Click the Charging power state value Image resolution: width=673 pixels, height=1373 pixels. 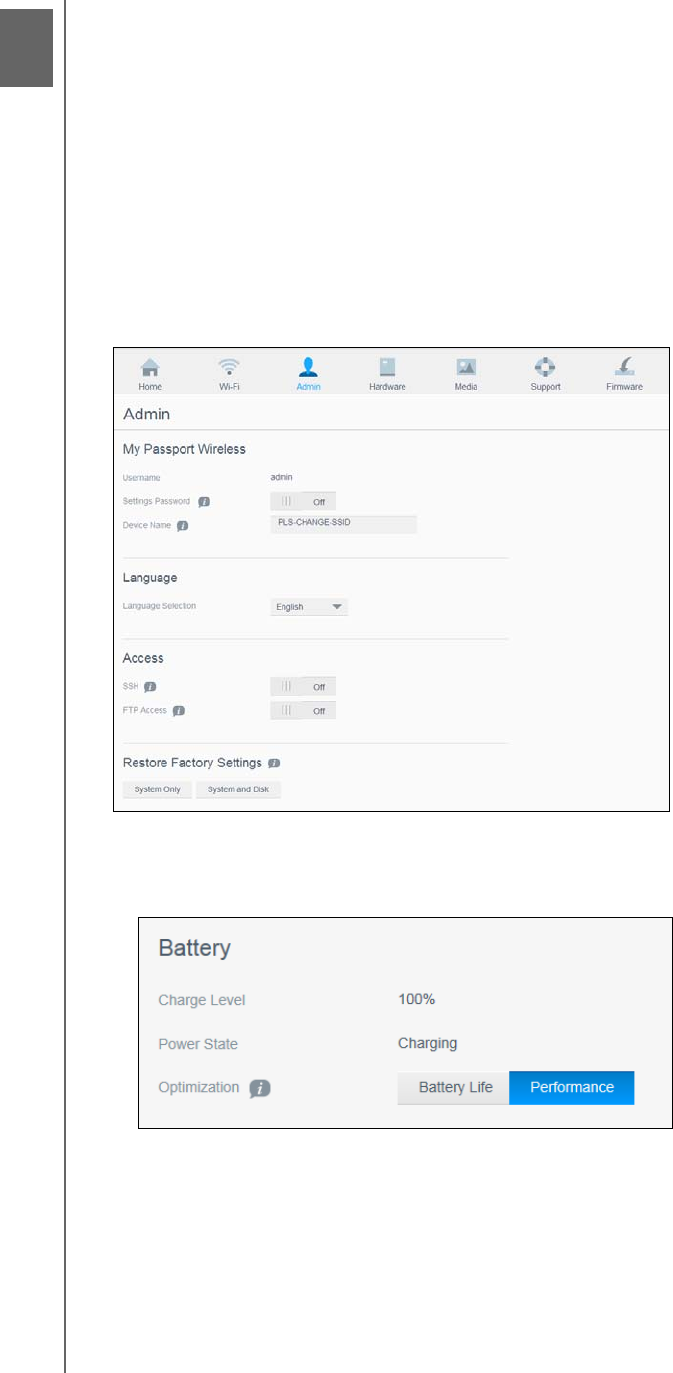point(427,1043)
